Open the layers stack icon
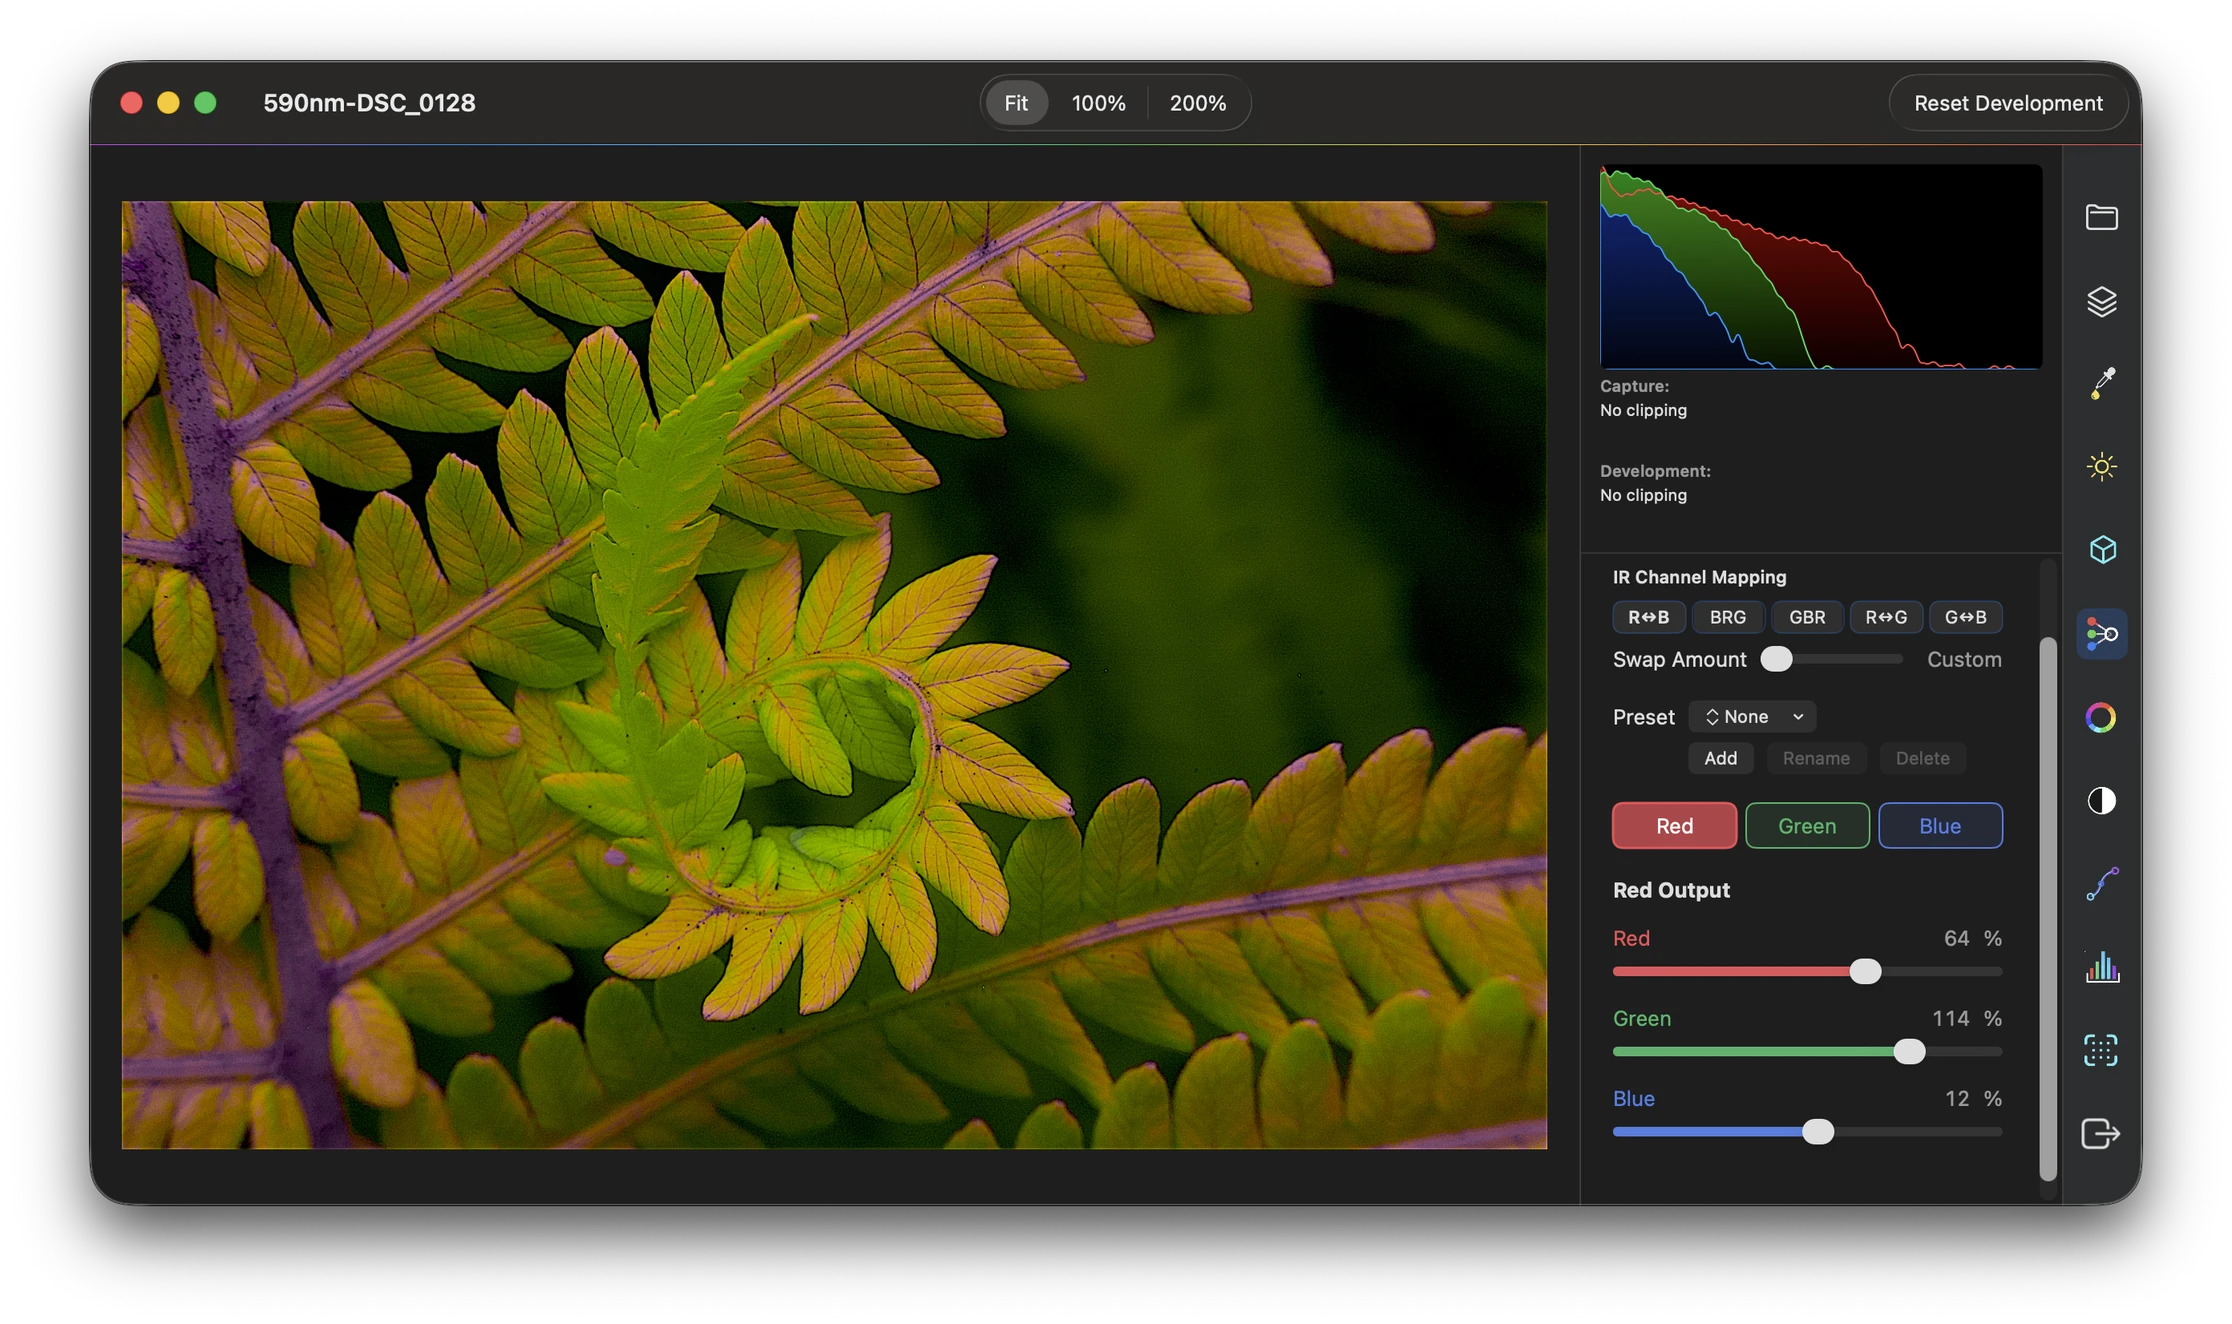 pos(2101,301)
